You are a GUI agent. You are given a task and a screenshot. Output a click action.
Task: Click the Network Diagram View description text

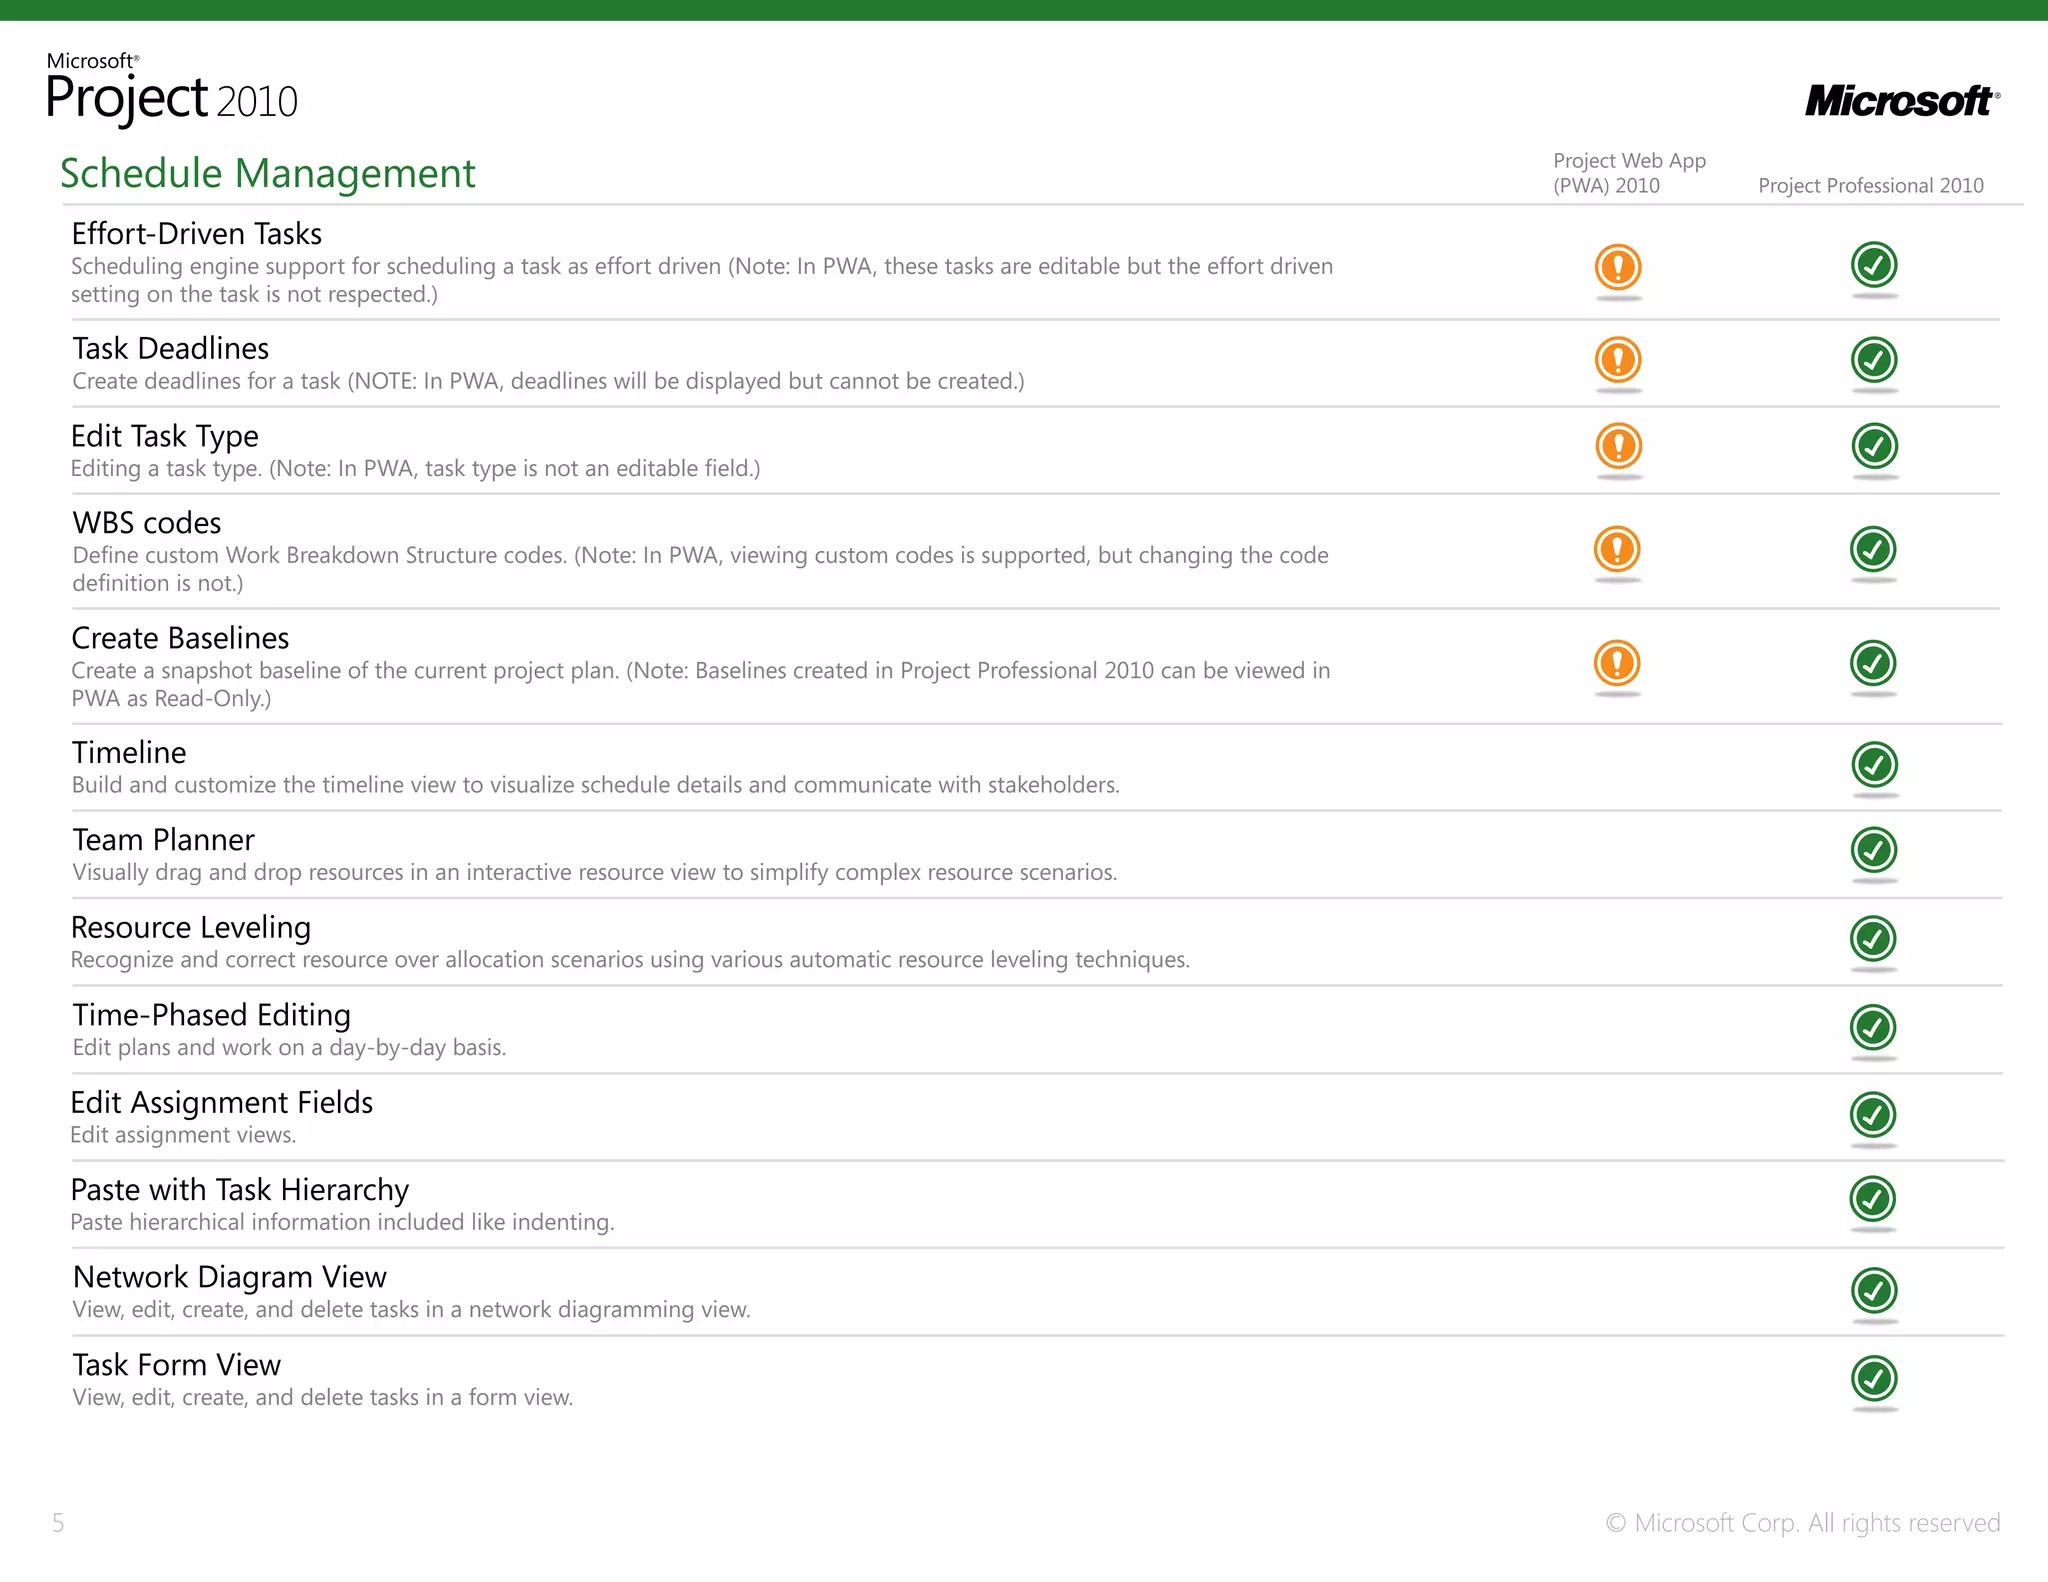point(411,1310)
